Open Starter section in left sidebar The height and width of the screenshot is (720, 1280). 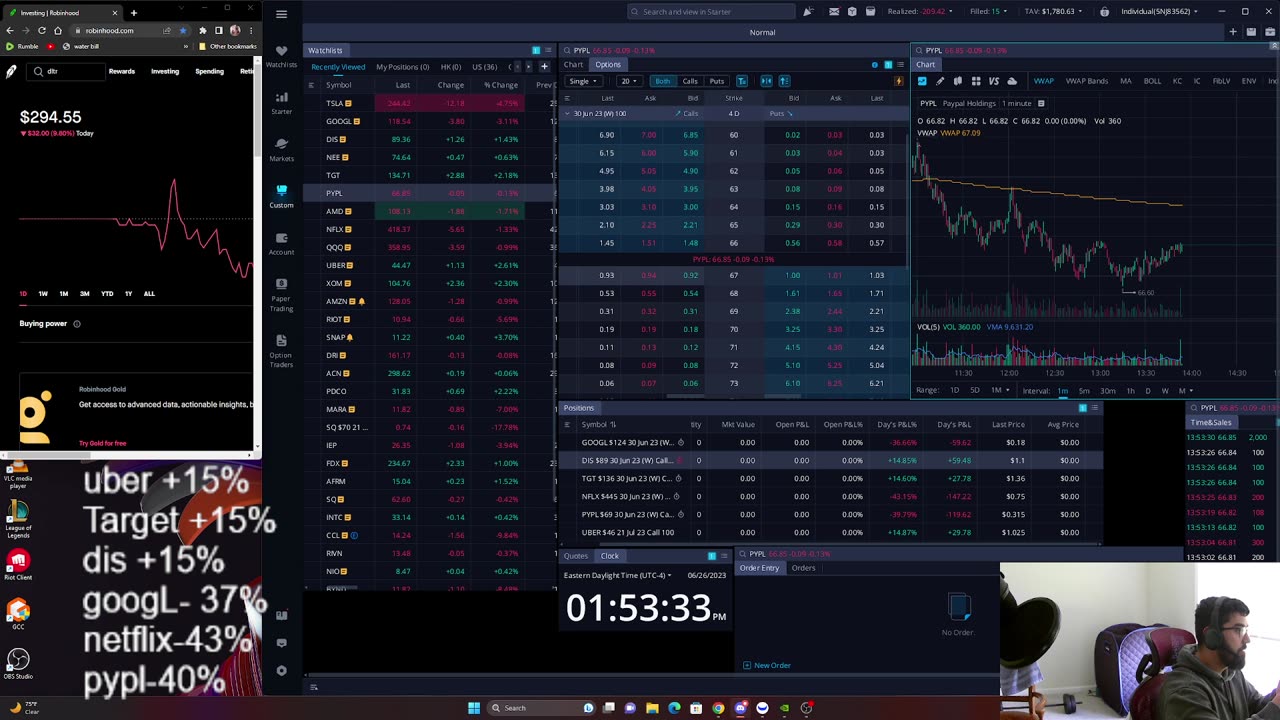pos(281,102)
